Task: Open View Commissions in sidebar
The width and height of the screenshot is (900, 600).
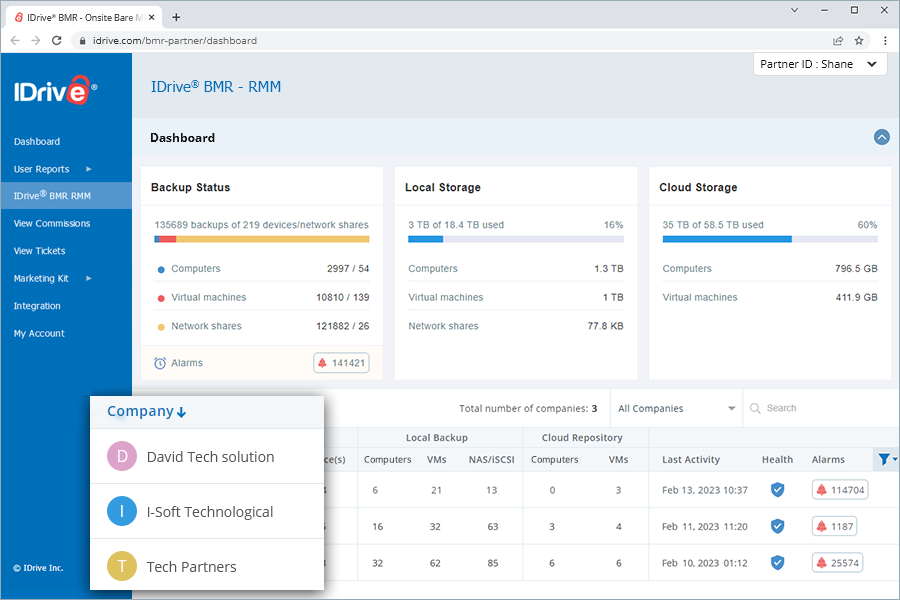Action: pos(52,223)
